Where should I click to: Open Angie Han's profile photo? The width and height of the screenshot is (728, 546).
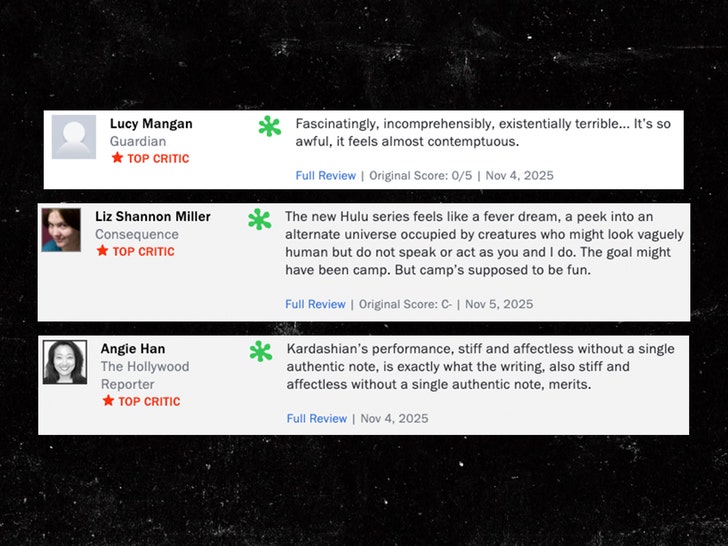pyautogui.click(x=64, y=362)
